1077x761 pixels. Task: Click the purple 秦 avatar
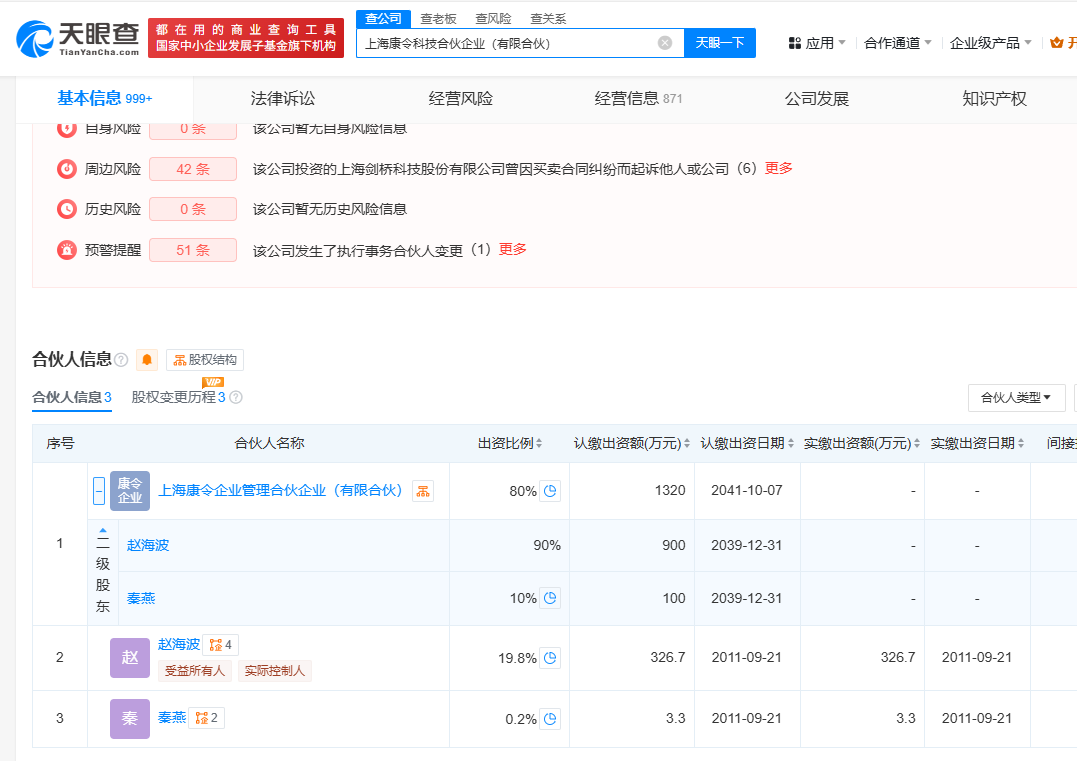tap(130, 719)
